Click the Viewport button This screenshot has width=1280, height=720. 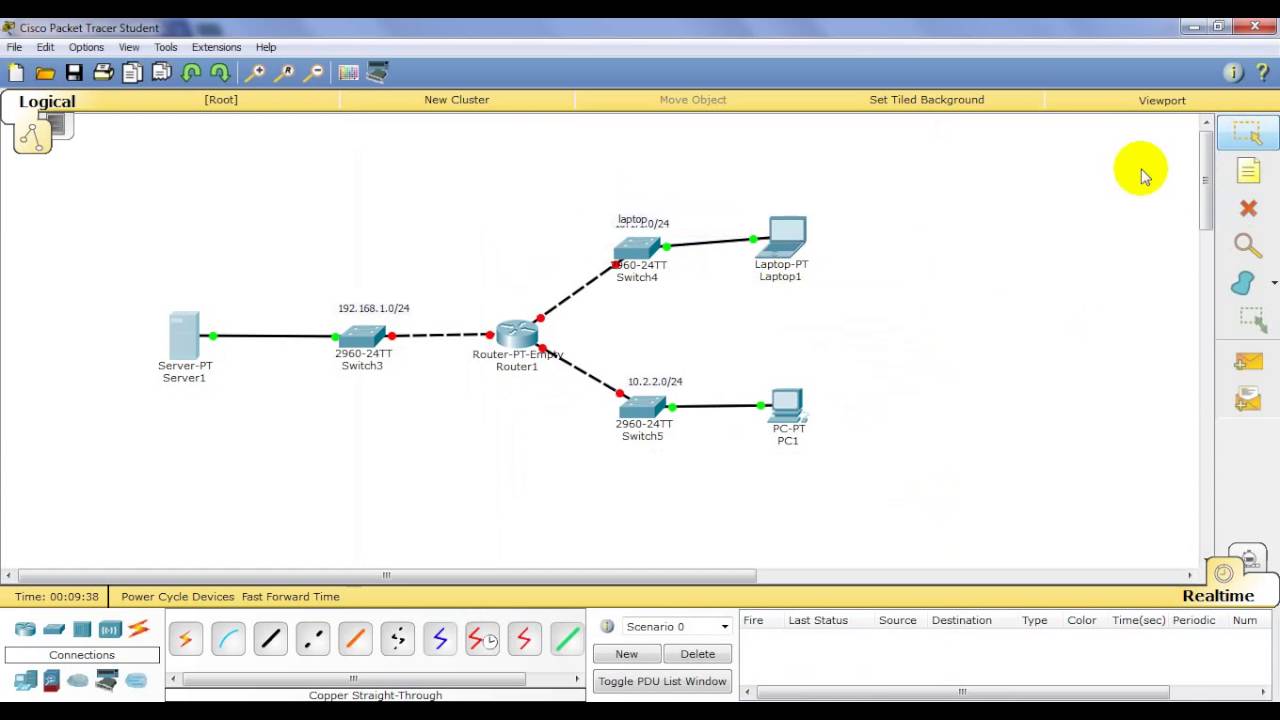[1162, 100]
